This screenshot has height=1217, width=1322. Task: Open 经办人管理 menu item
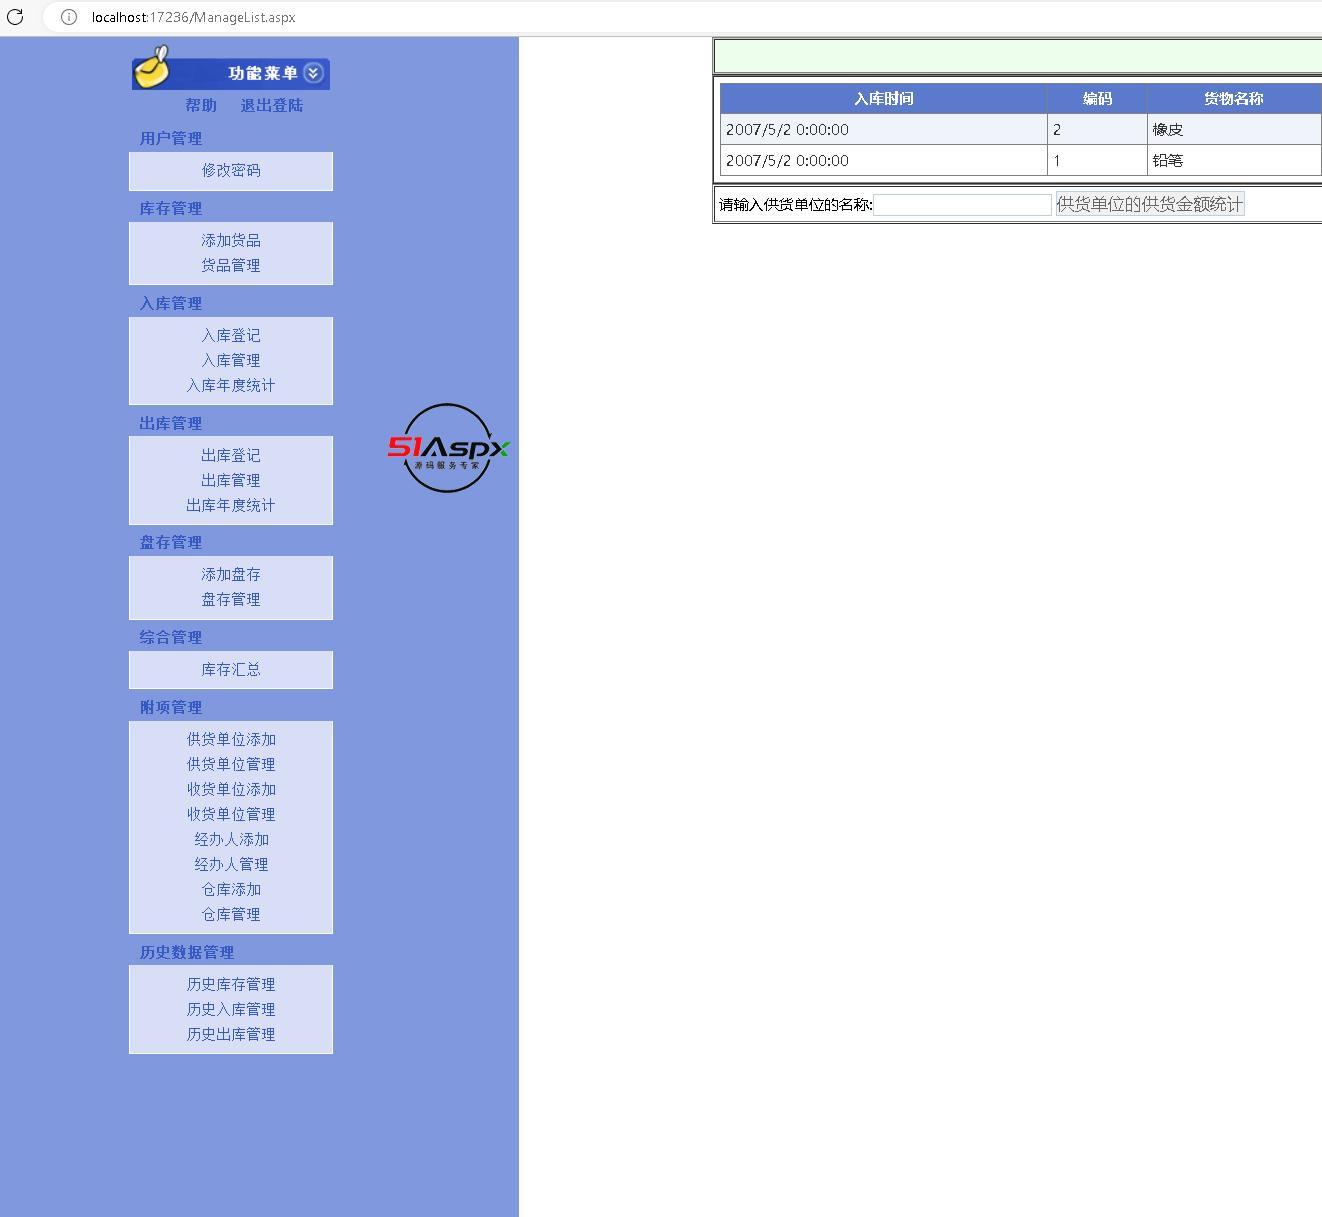point(231,864)
